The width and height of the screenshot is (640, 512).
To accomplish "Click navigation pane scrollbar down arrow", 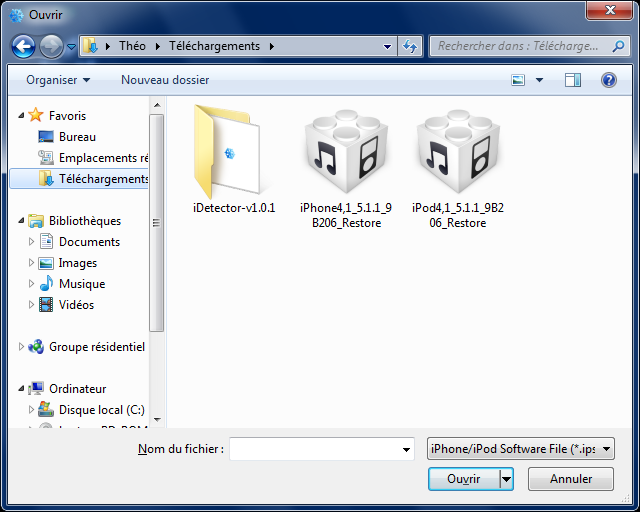I will click(157, 420).
